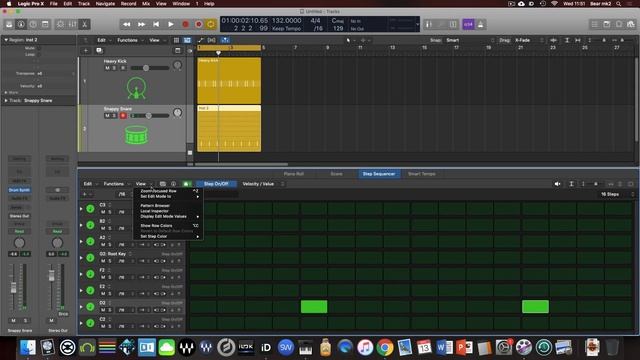Image resolution: width=640 pixels, height=360 pixels.
Task: Toggle the purple Count-in button
Action: [x=468, y=24]
